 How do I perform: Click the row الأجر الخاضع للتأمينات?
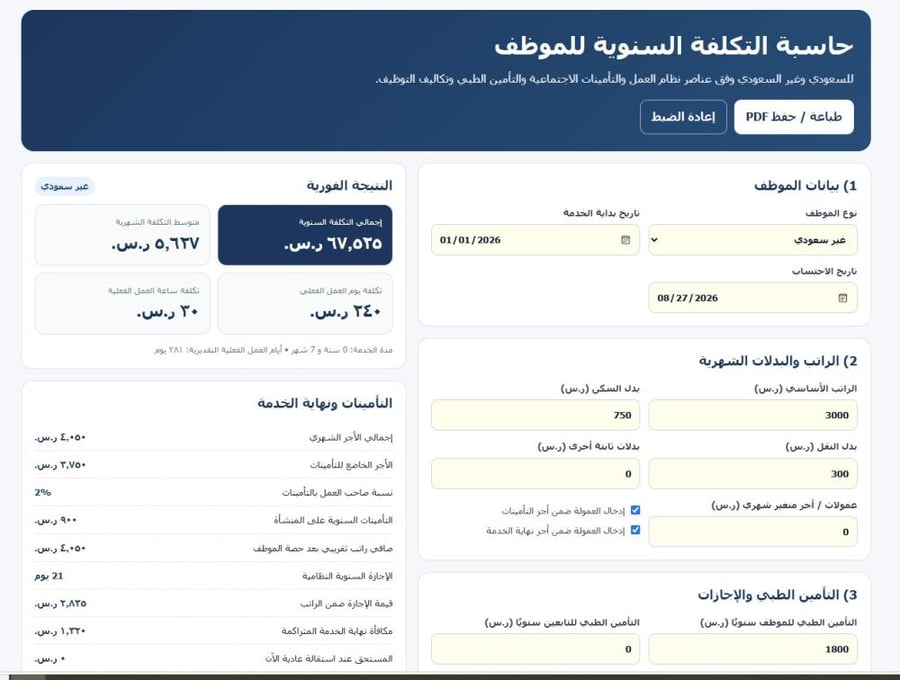pyautogui.click(x=214, y=465)
